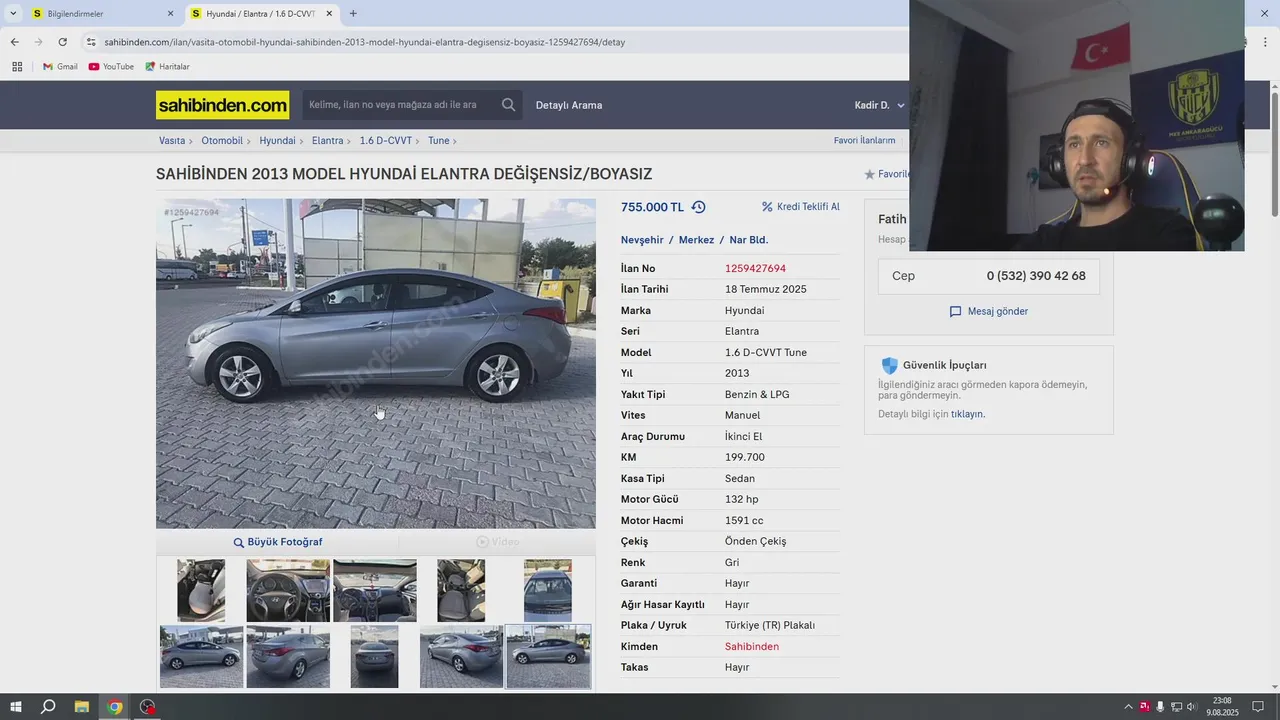The height and width of the screenshot is (720, 1280).
Task: Open Chrome apps grid icon
Action: click(17, 67)
